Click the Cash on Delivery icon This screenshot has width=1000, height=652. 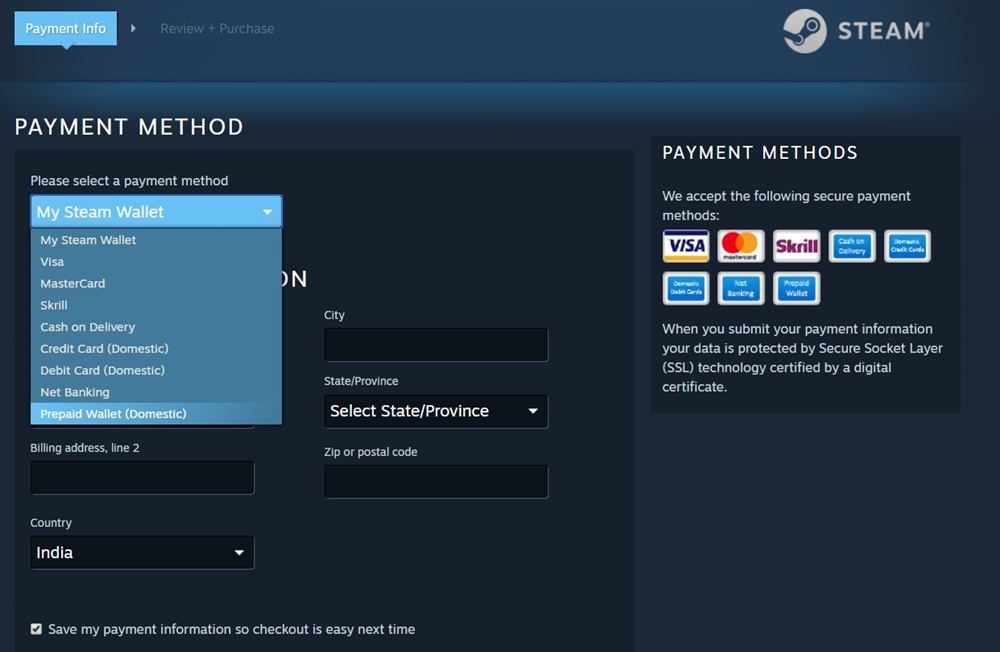click(x=851, y=246)
